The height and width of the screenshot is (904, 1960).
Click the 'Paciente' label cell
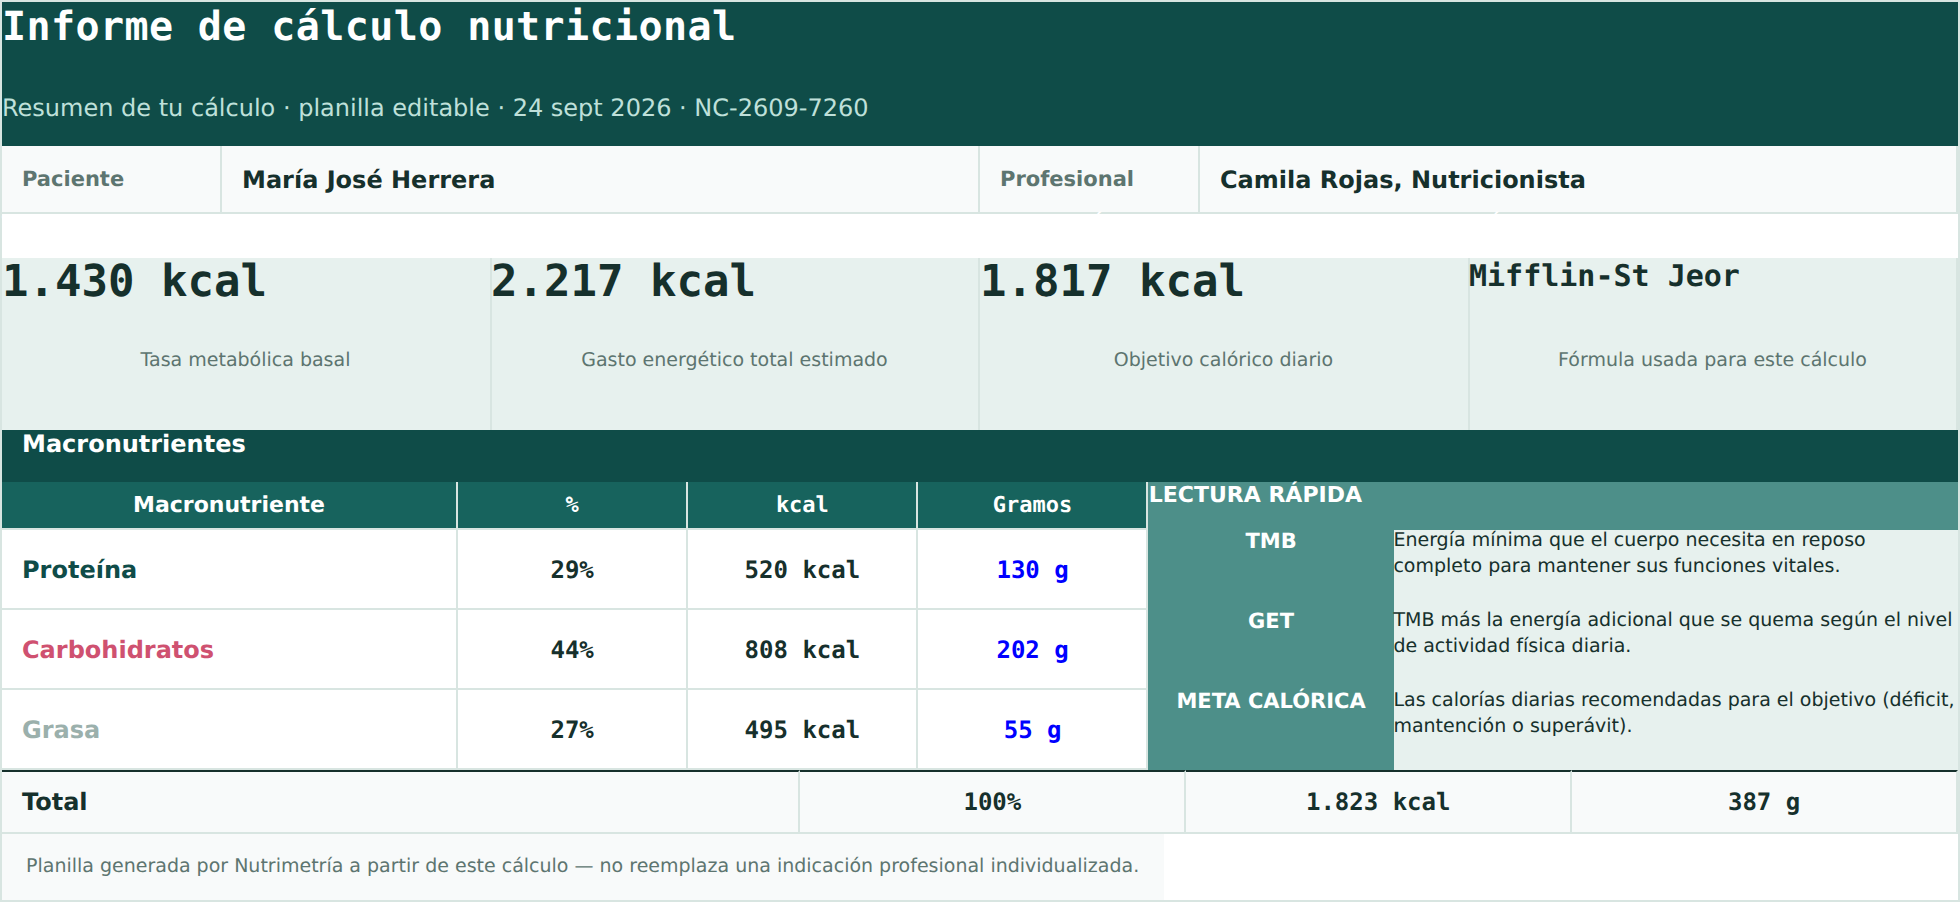[x=111, y=180]
